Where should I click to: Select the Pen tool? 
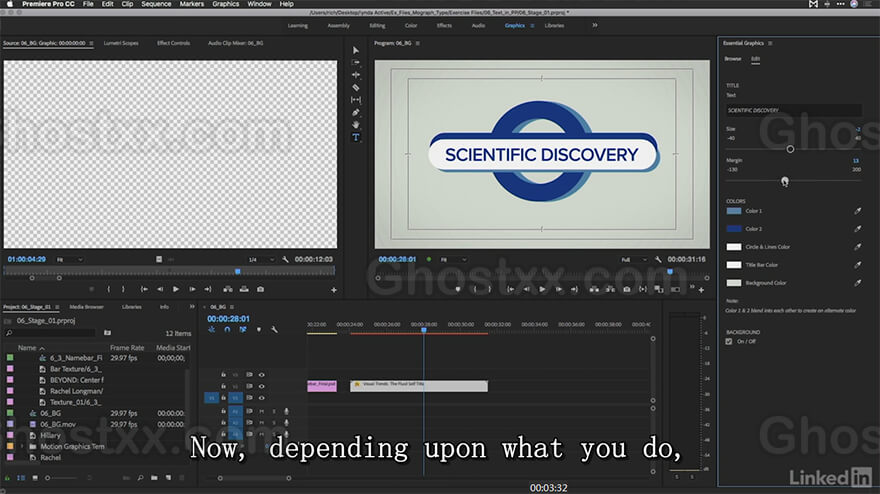point(356,113)
